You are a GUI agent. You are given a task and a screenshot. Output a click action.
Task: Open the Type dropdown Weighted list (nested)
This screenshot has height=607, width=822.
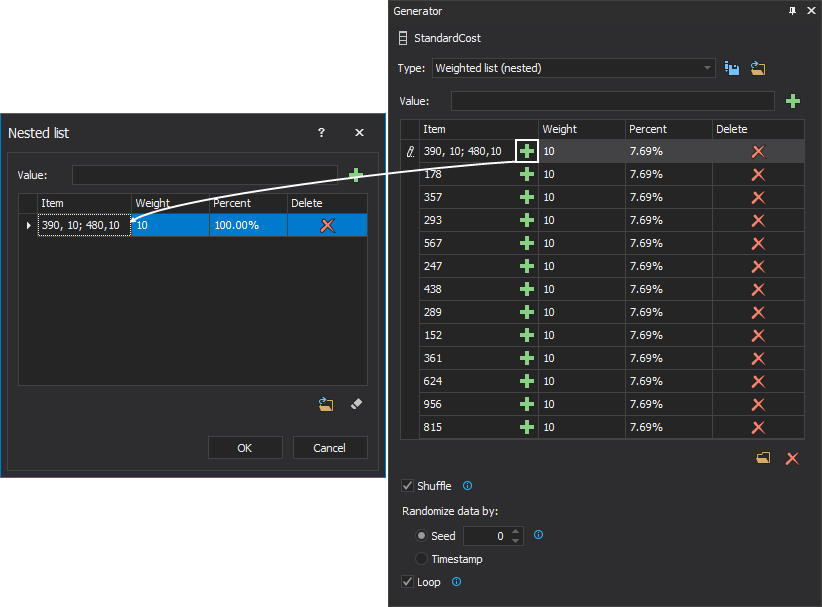[574, 68]
